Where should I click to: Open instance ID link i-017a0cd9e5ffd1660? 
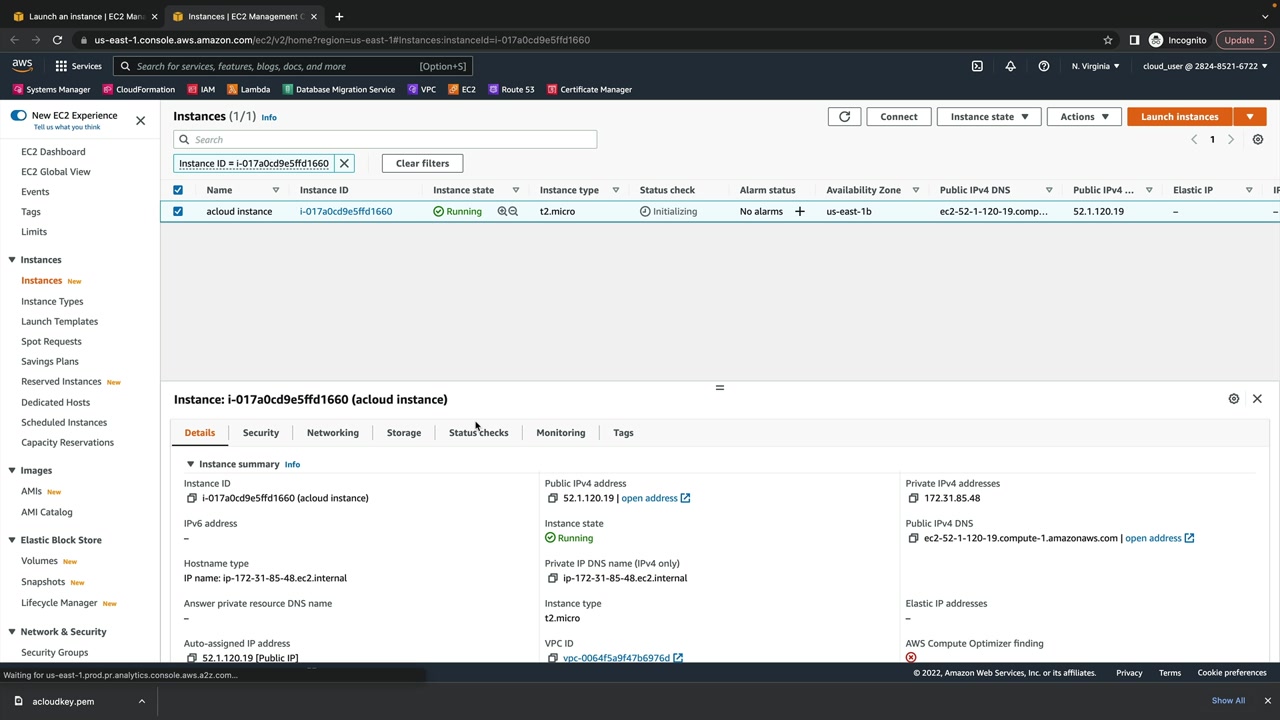coord(346,212)
